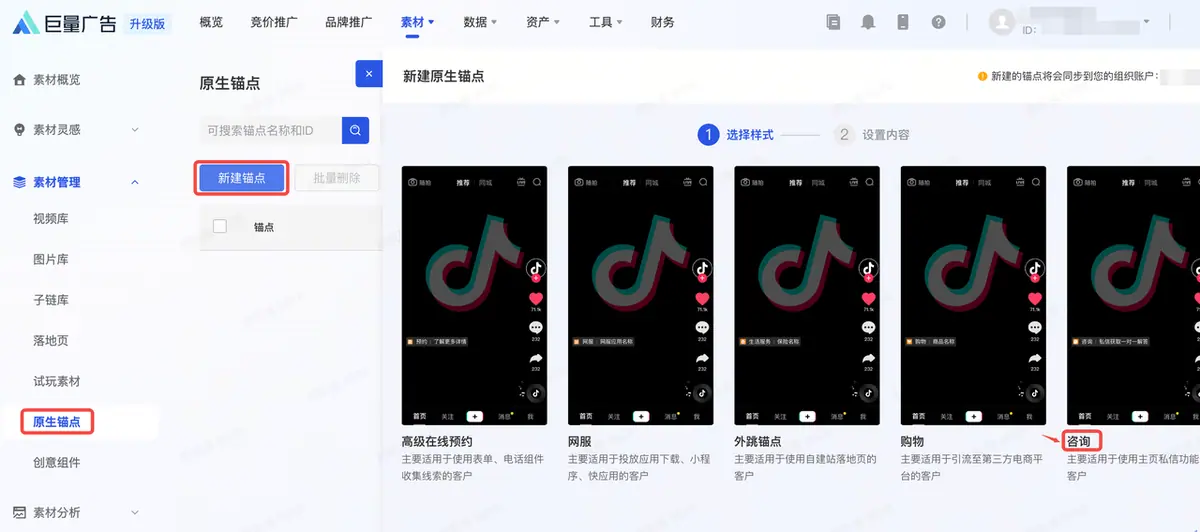Click the search magnifier button
The width and height of the screenshot is (1200, 532).
pos(356,130)
